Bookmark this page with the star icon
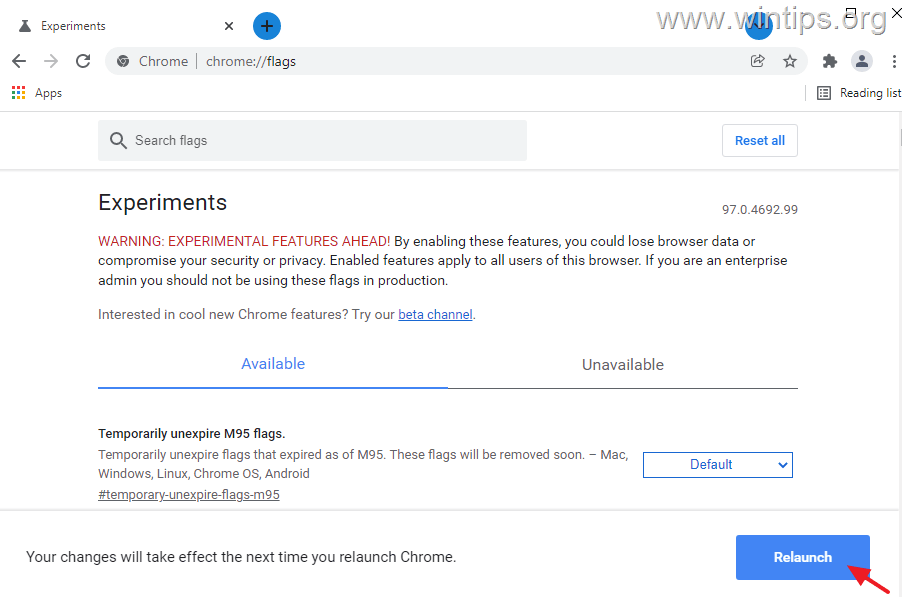 tap(790, 61)
